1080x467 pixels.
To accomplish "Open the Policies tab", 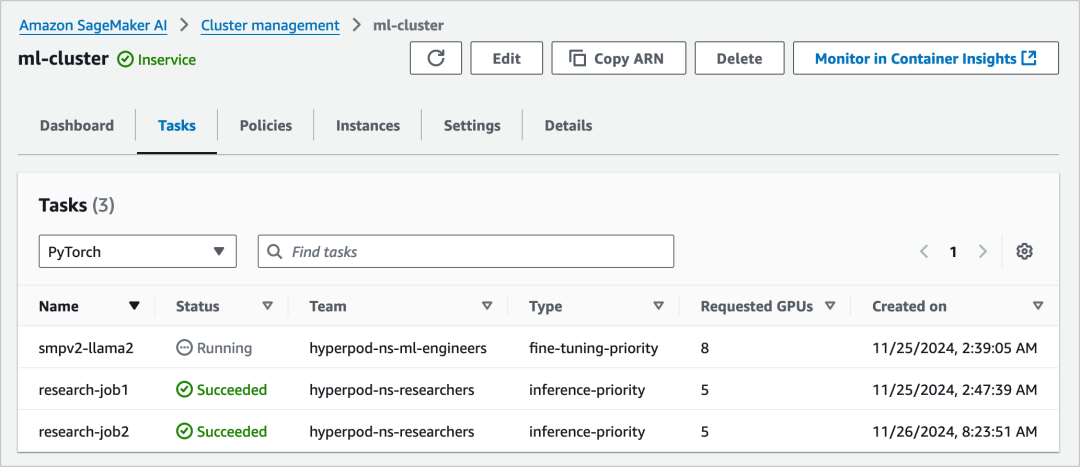I will pos(266,126).
